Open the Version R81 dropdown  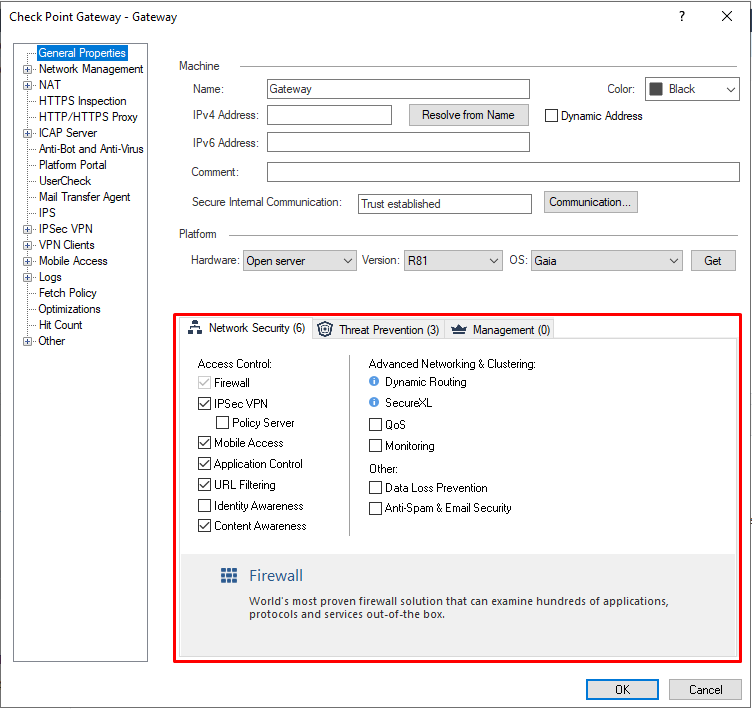point(453,261)
